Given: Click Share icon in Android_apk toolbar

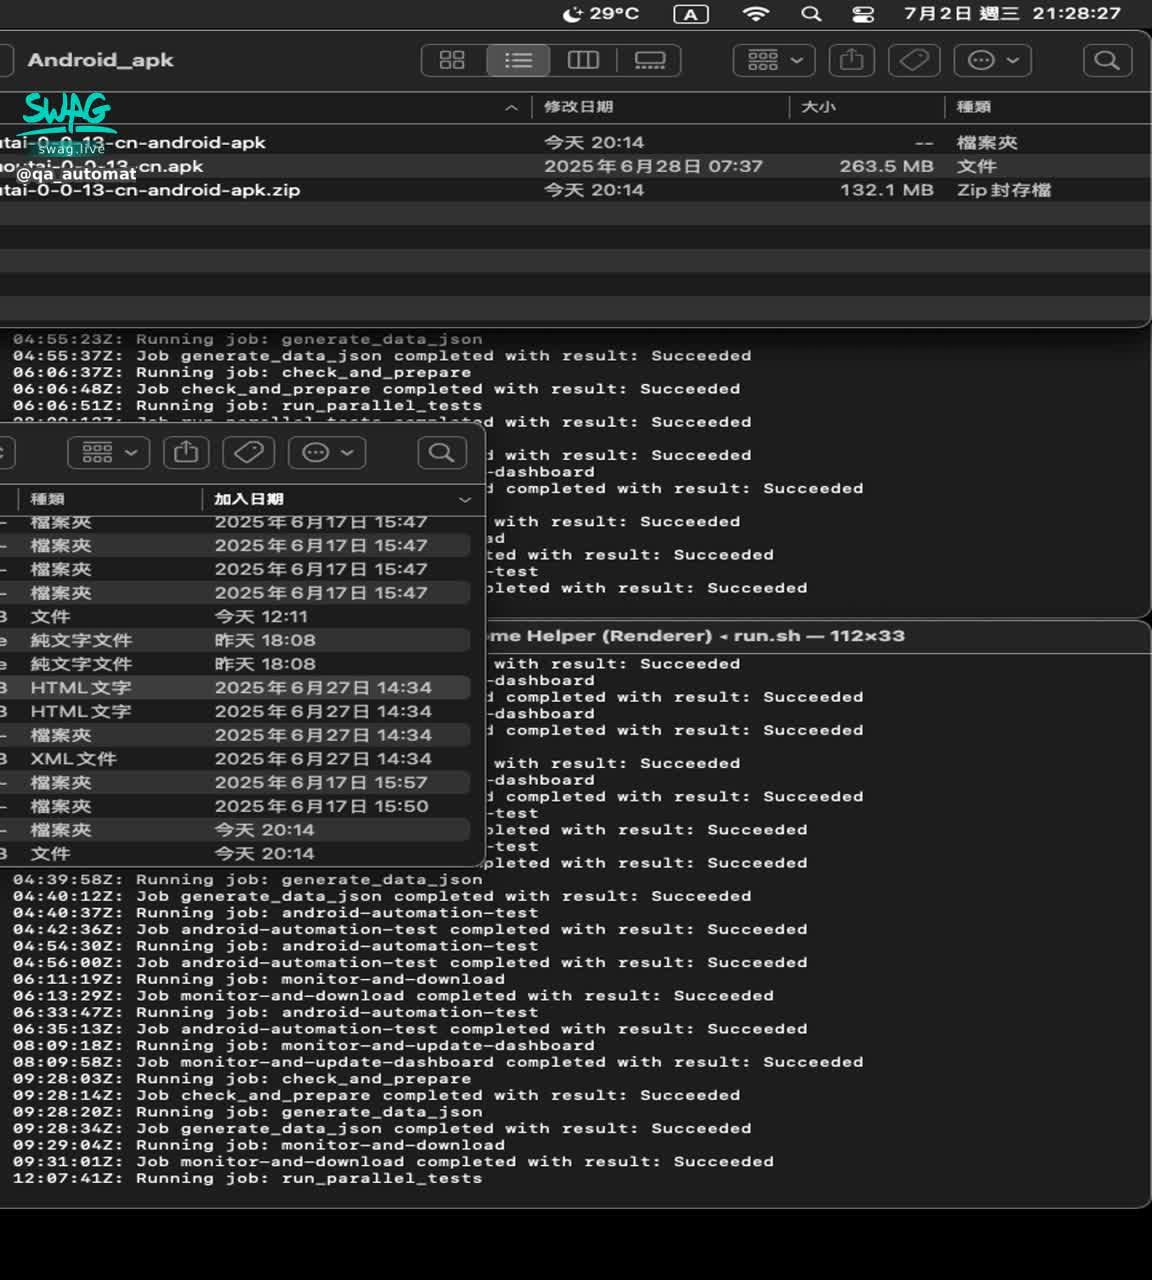Looking at the screenshot, I should tap(851, 60).
